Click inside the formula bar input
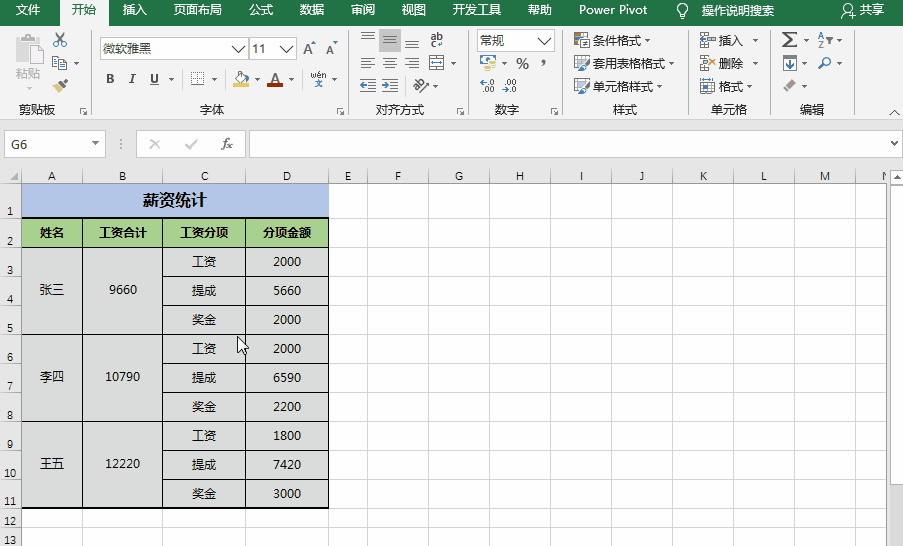 tap(570, 144)
